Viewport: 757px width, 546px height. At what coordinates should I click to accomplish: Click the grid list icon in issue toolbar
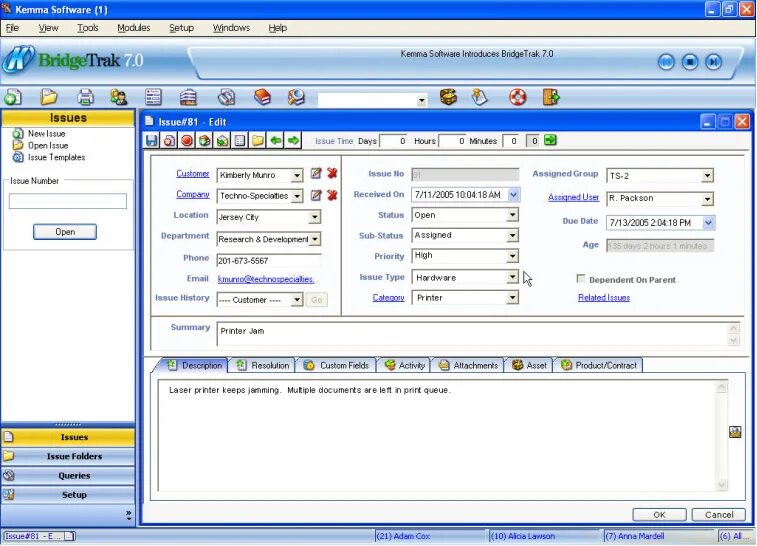coord(240,140)
